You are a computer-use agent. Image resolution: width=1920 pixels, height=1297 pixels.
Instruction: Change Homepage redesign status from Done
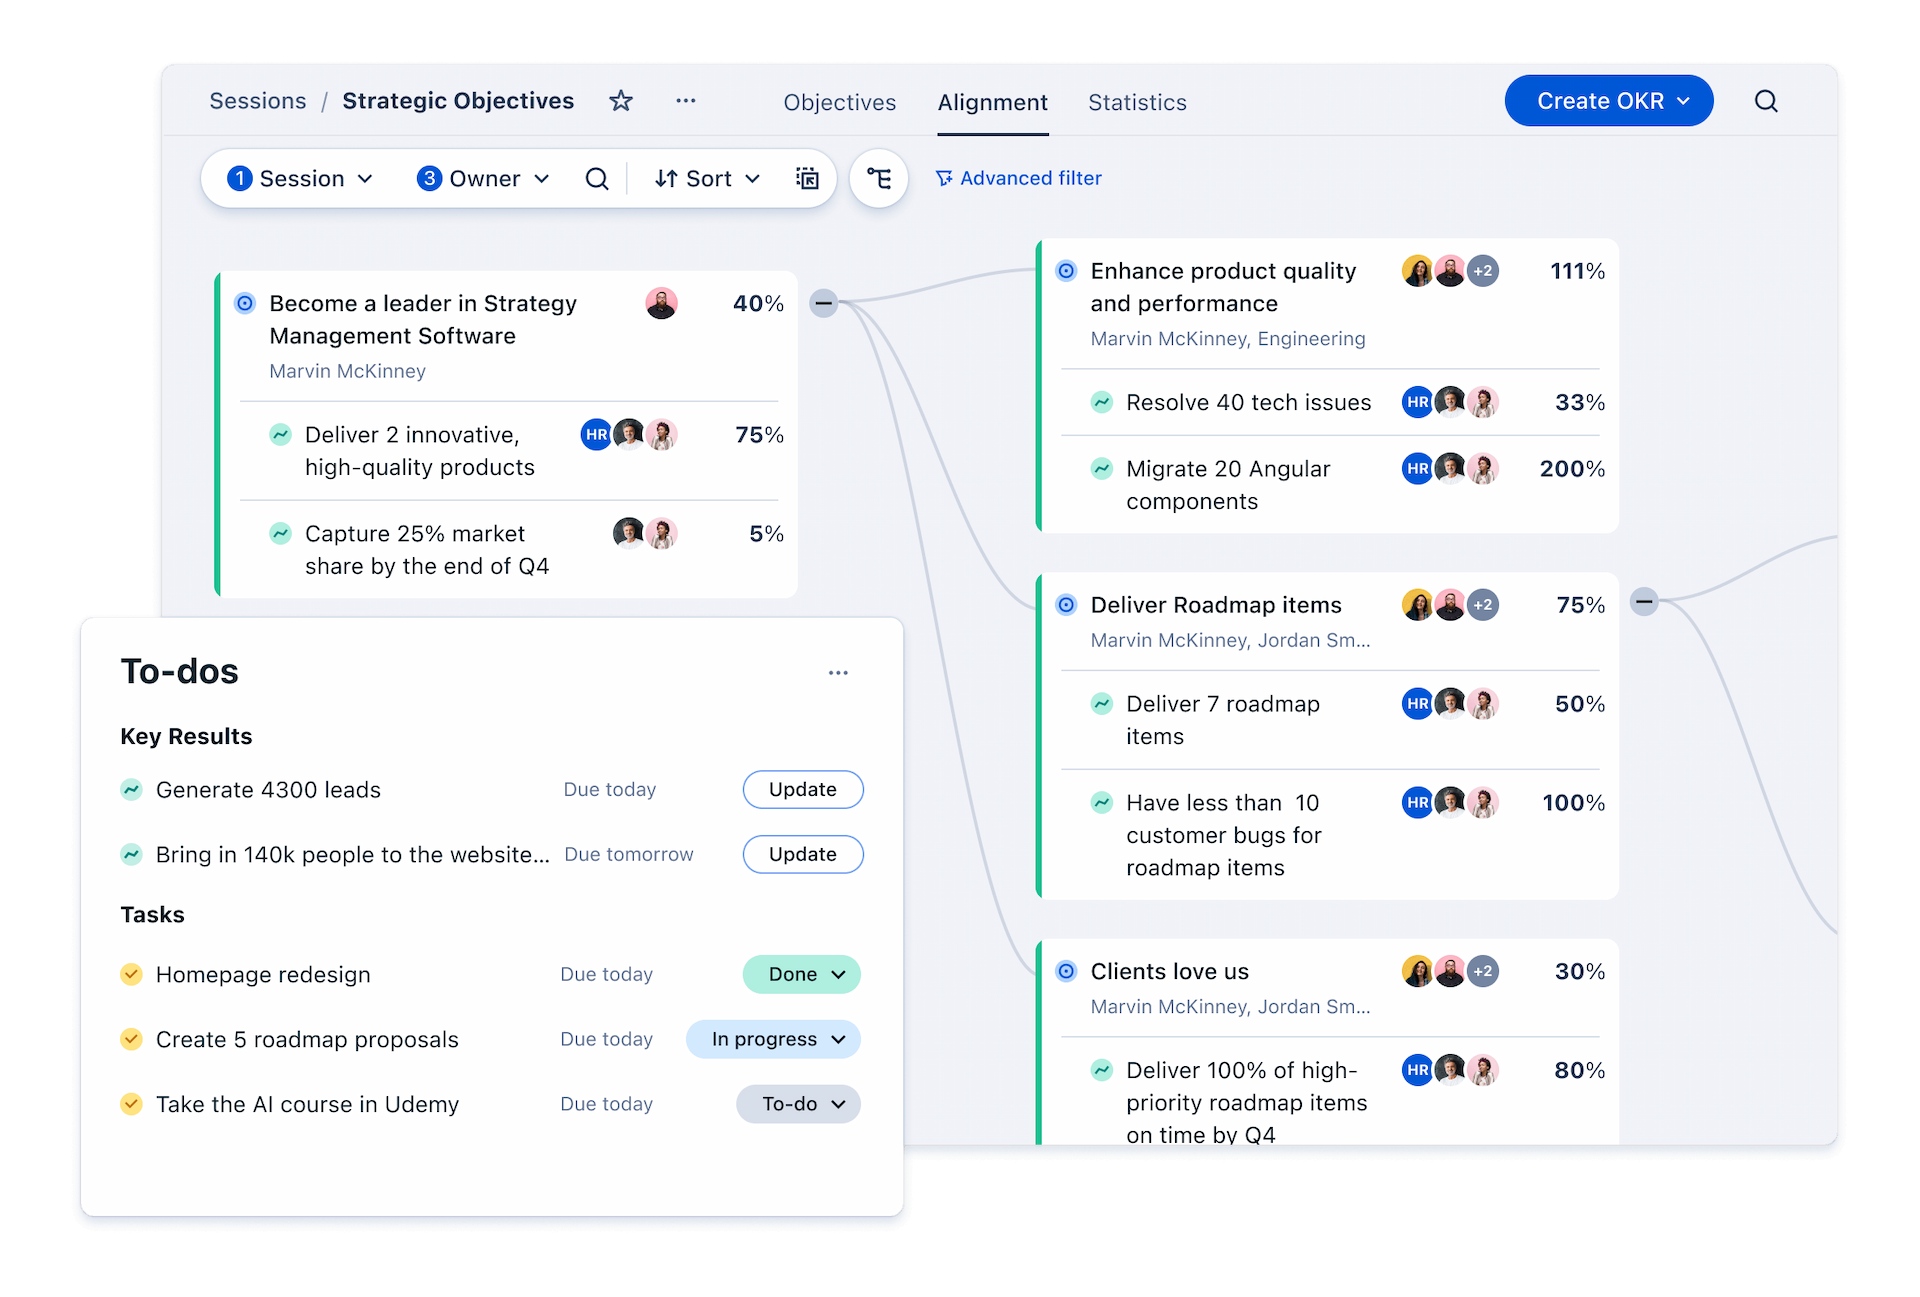point(802,974)
